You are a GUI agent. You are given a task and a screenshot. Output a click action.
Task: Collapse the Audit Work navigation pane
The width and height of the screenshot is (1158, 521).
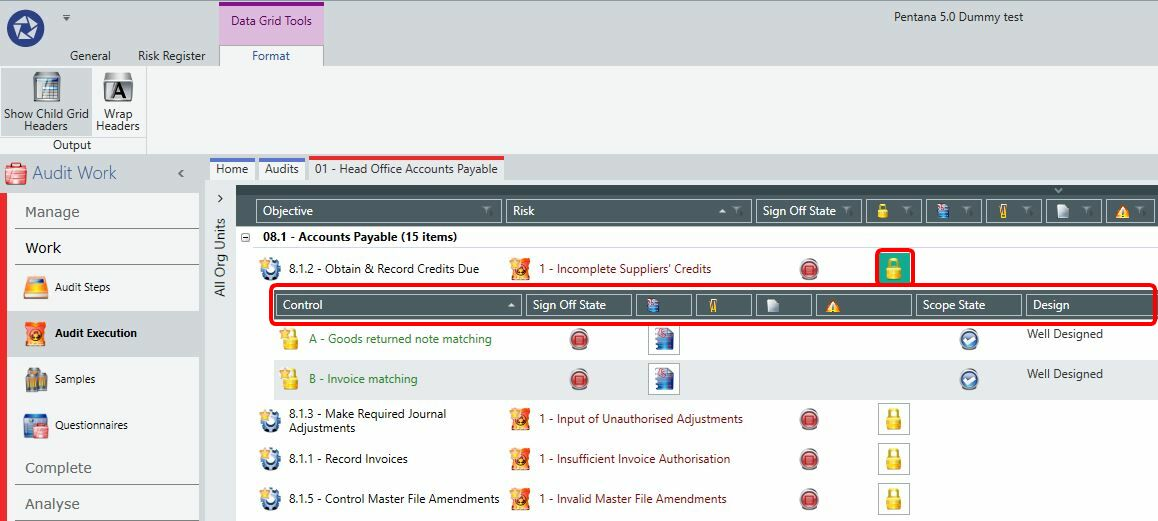[181, 174]
